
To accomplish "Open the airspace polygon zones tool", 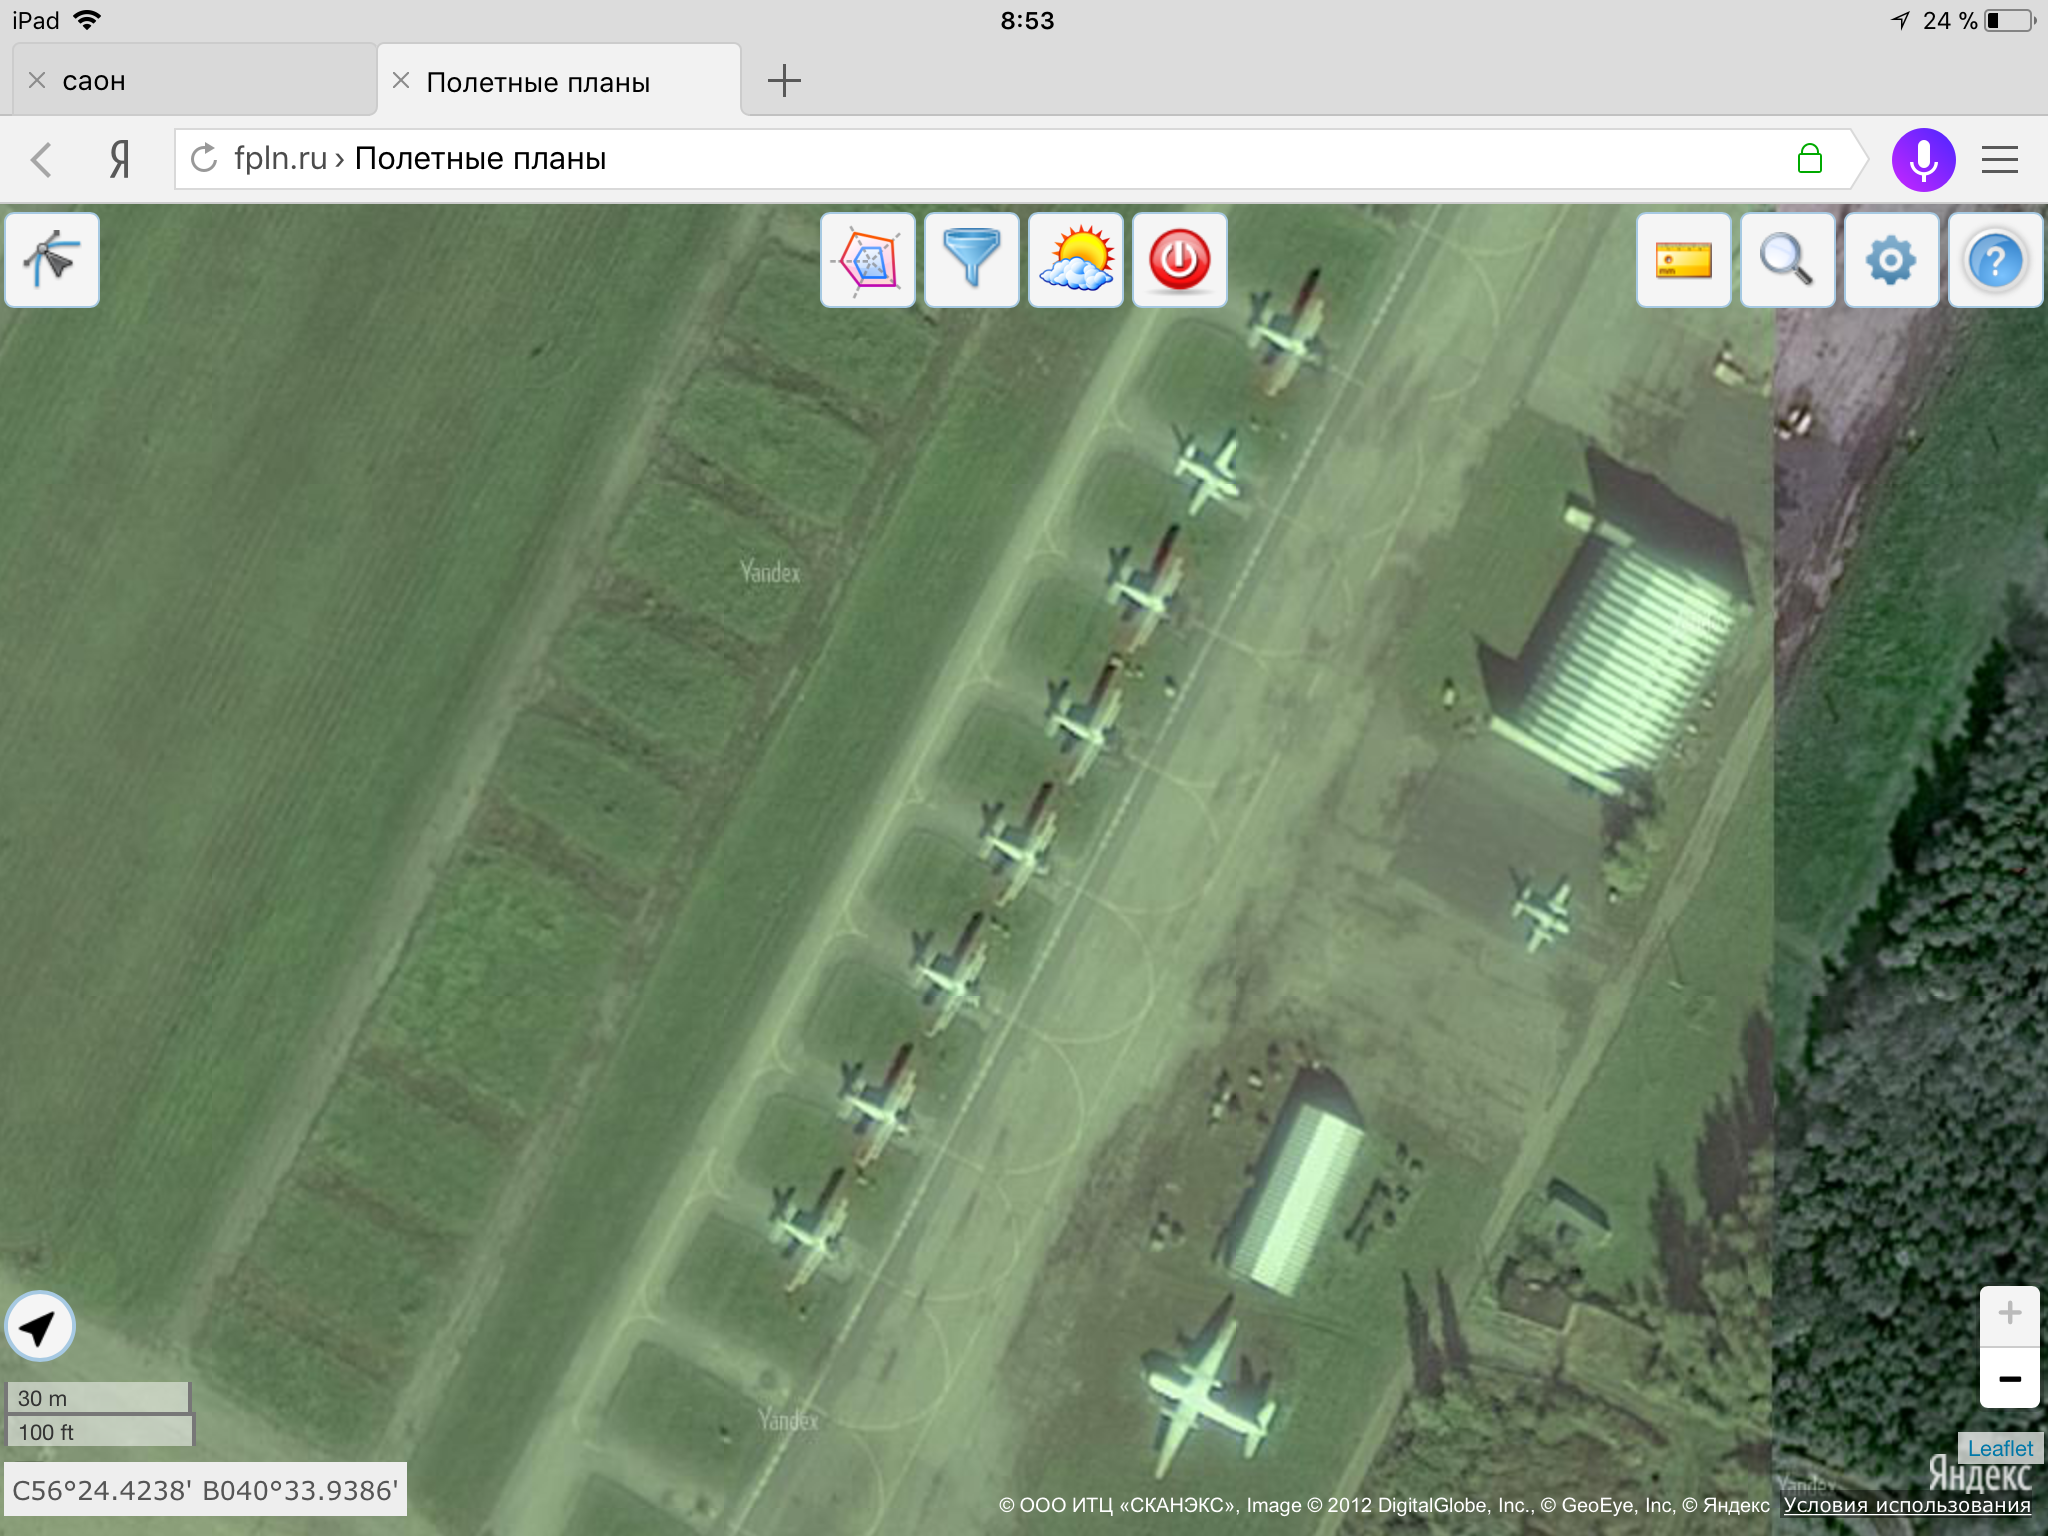I will 867,260.
